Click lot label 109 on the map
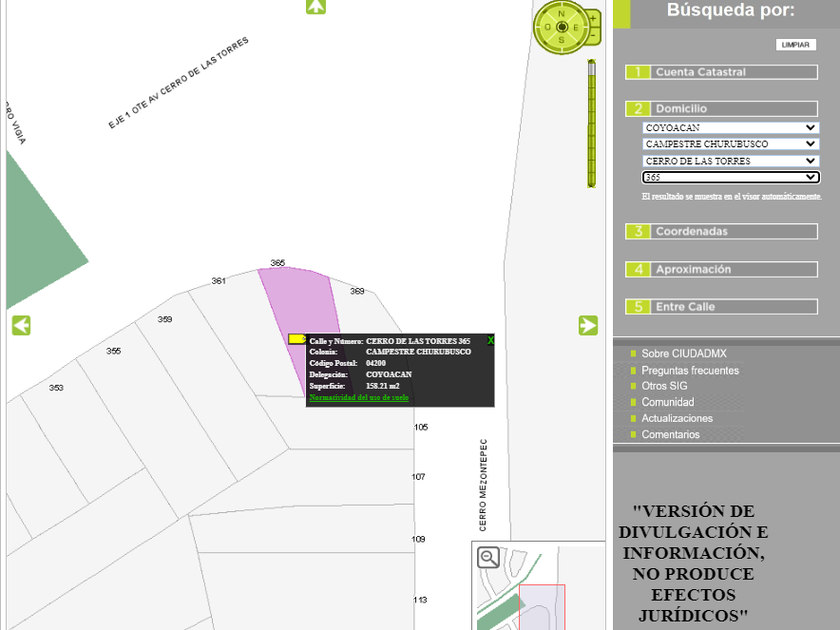Screen dimensions: 840x630 coord(418,539)
